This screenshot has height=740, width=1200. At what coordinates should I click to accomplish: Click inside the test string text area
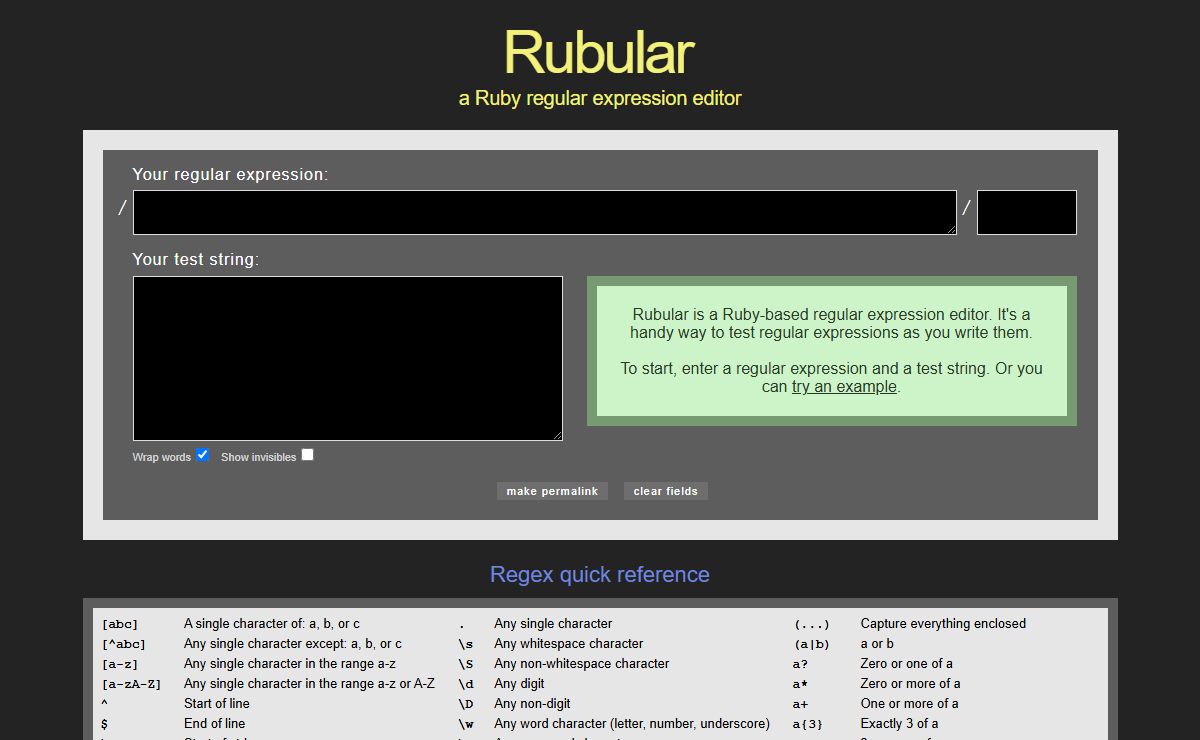pyautogui.click(x=348, y=358)
